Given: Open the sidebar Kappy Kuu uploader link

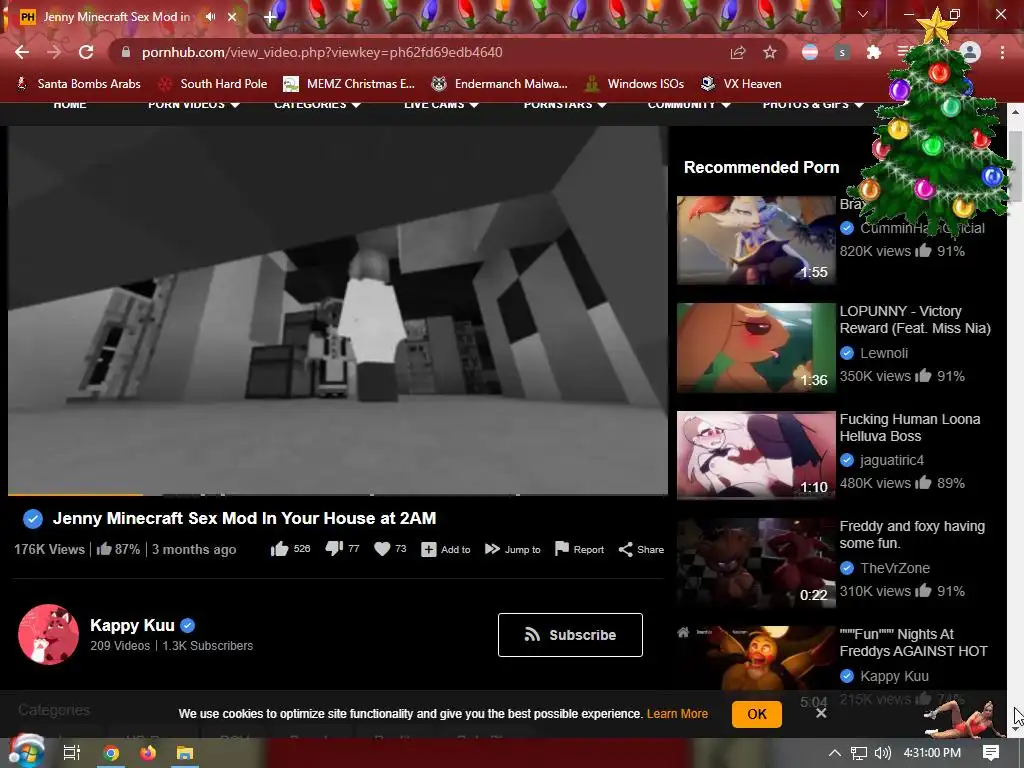Looking at the screenshot, I should point(894,676).
